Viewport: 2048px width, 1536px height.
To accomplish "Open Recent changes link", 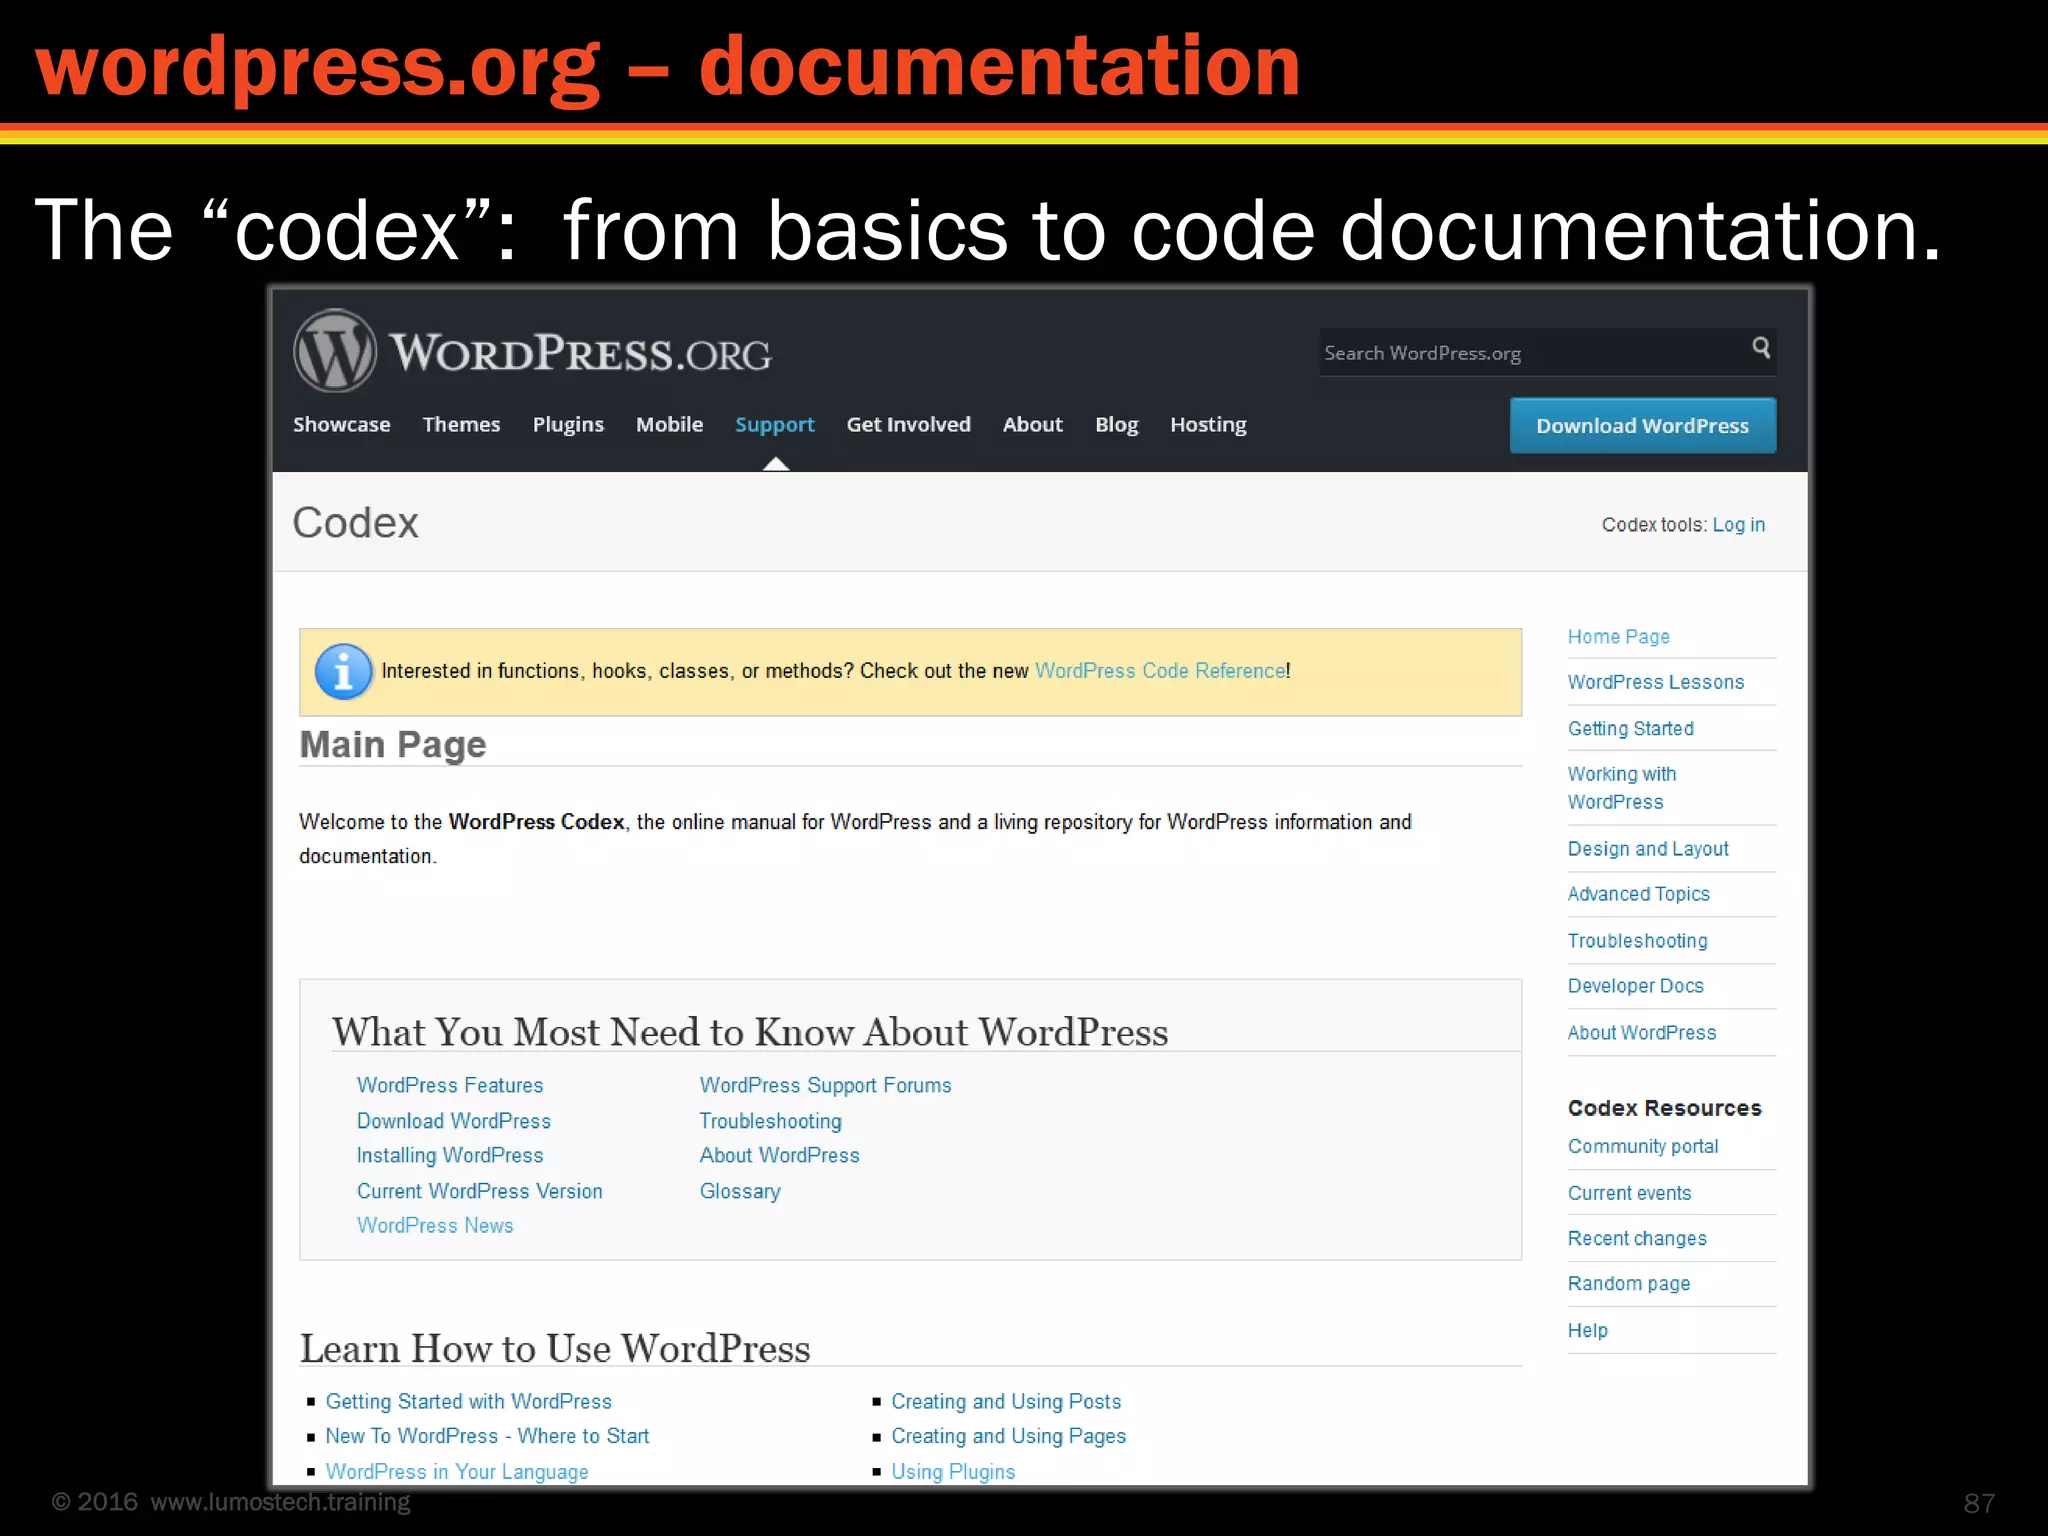I will tap(1637, 1239).
